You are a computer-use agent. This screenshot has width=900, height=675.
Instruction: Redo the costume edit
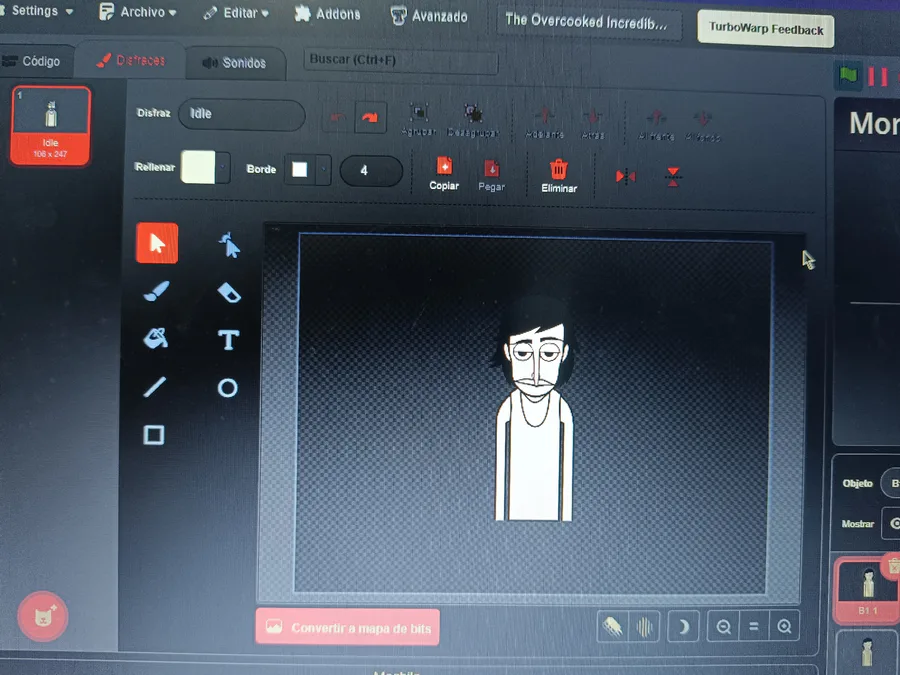point(370,117)
